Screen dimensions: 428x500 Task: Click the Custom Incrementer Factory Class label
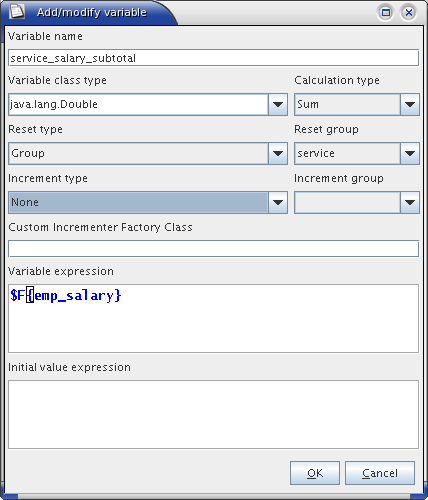tap(100, 227)
